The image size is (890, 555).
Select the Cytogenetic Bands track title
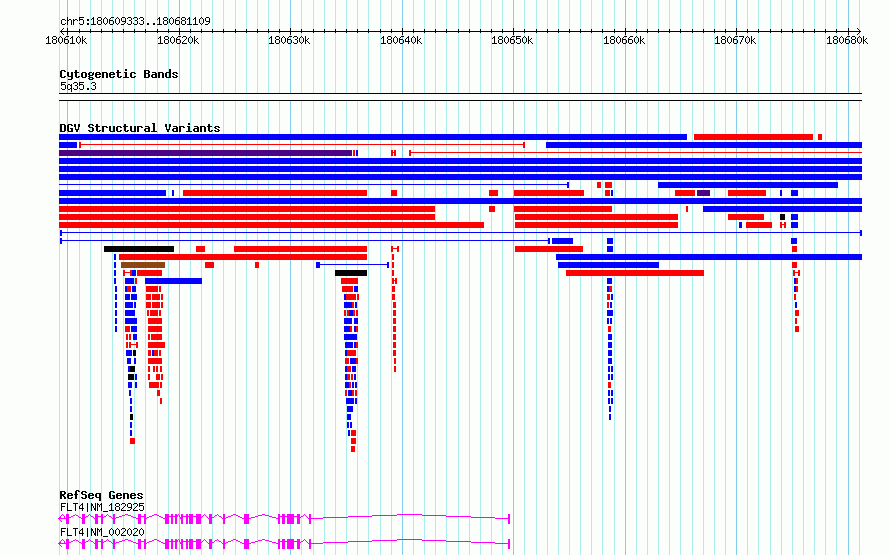(x=119, y=74)
